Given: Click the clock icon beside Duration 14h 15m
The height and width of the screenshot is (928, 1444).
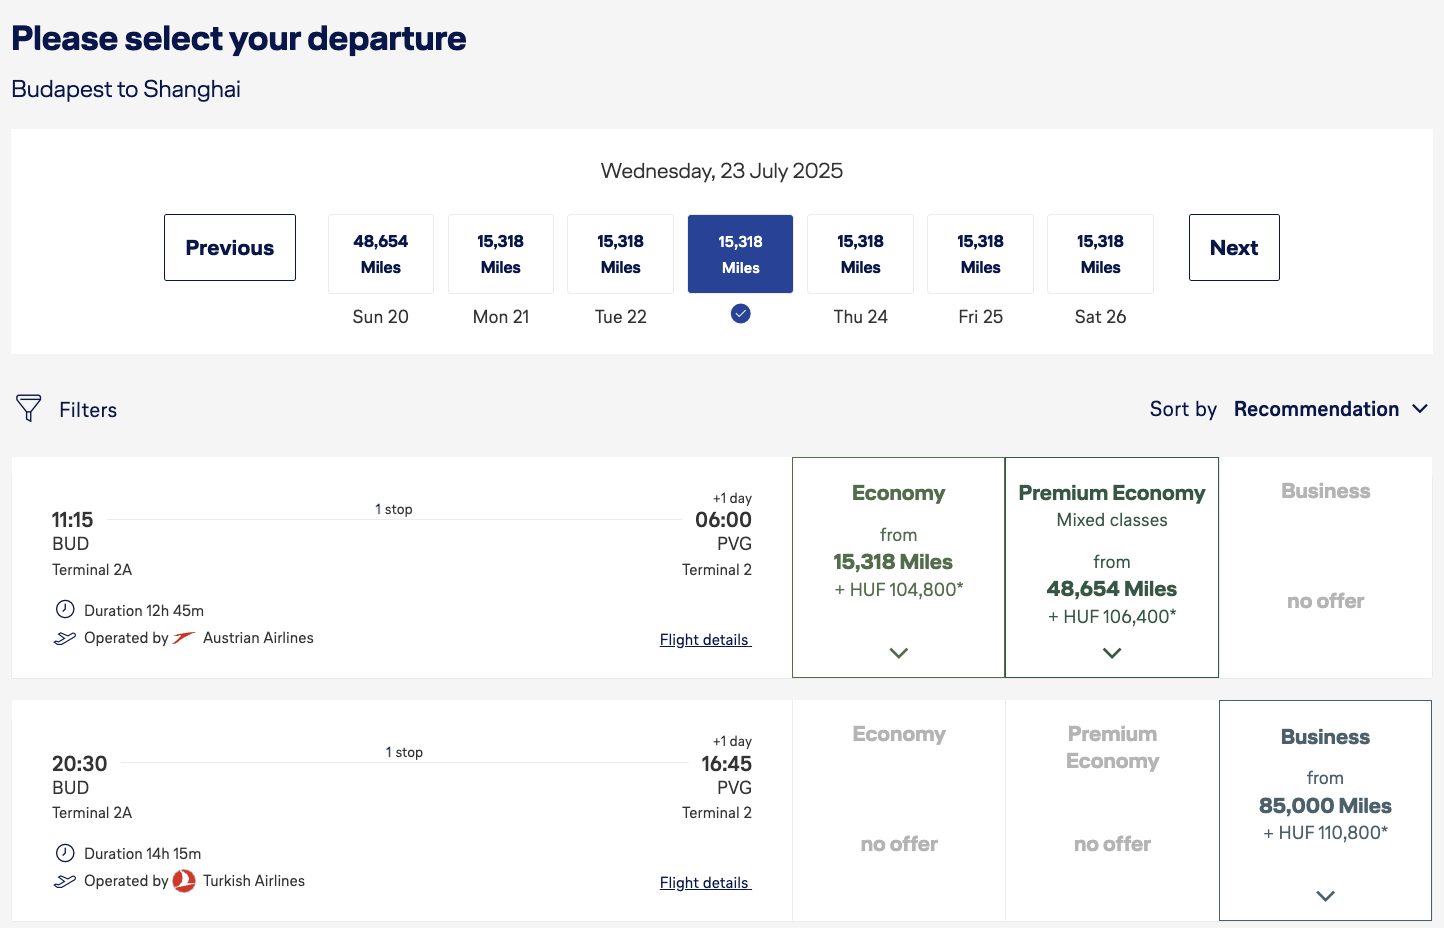Looking at the screenshot, I should (x=65, y=853).
